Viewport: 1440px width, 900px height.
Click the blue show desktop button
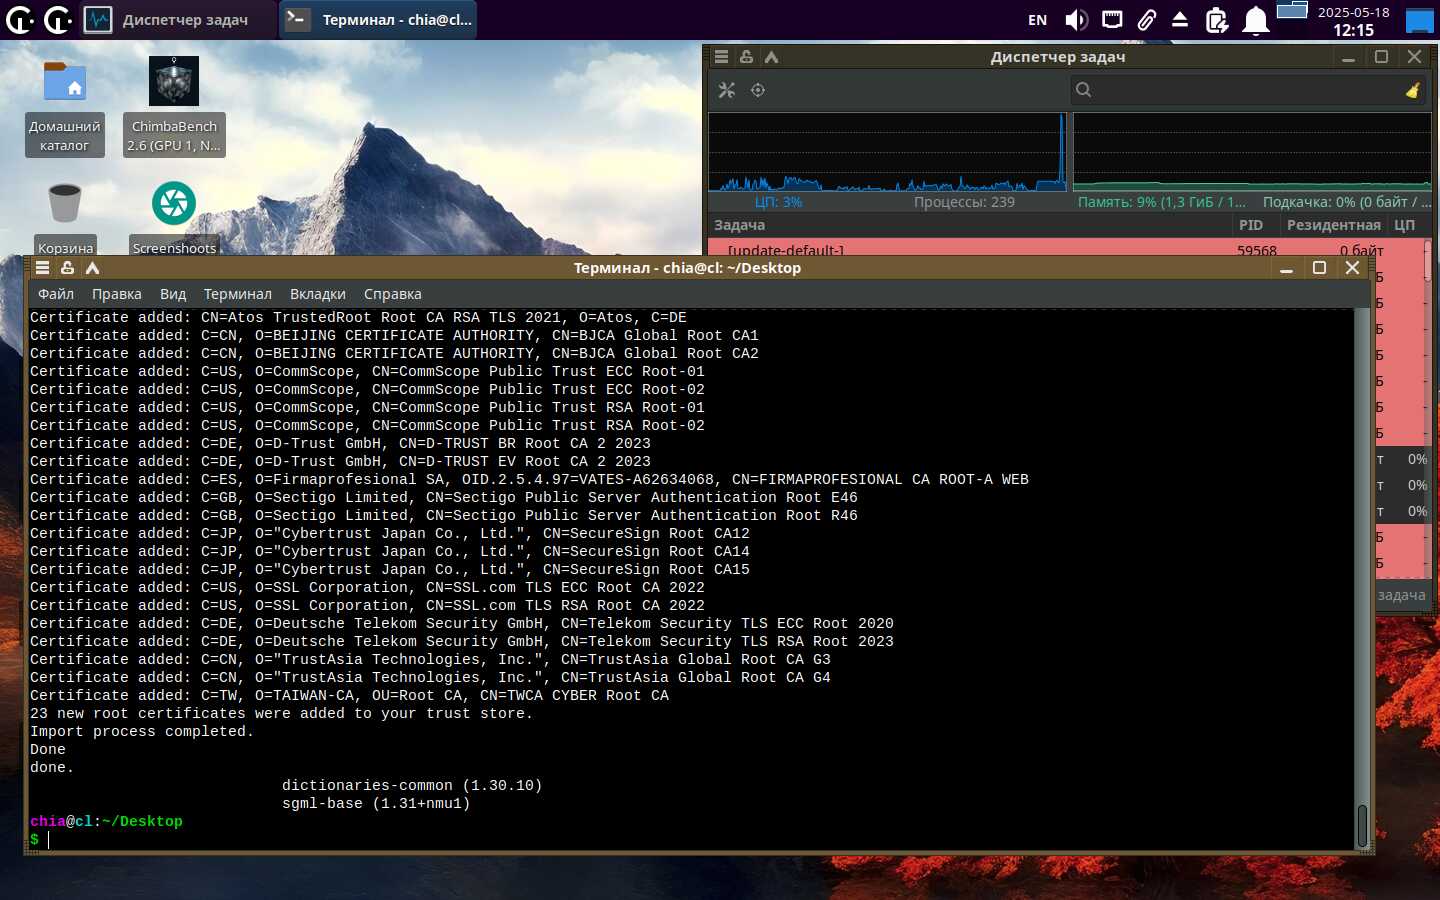(x=1420, y=21)
